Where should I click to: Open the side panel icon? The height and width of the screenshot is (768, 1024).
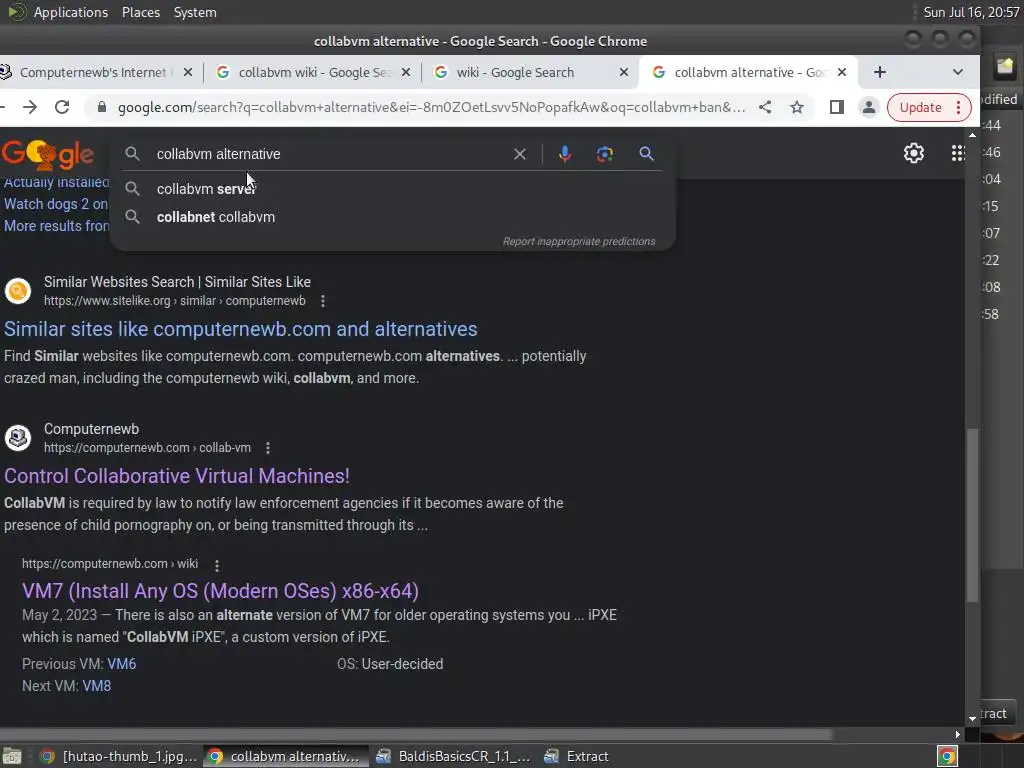coord(837,107)
